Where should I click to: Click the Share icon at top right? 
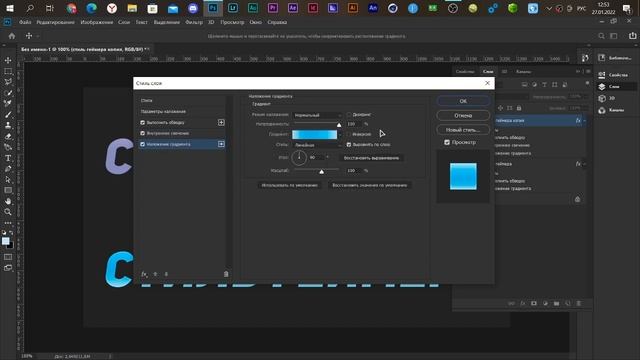click(632, 36)
